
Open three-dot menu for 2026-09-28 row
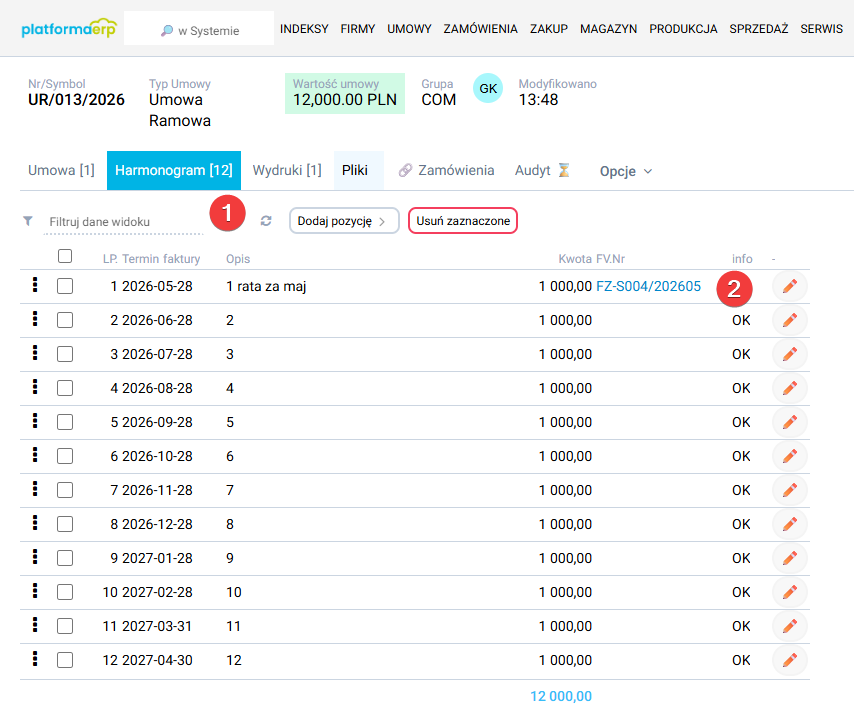(35, 420)
